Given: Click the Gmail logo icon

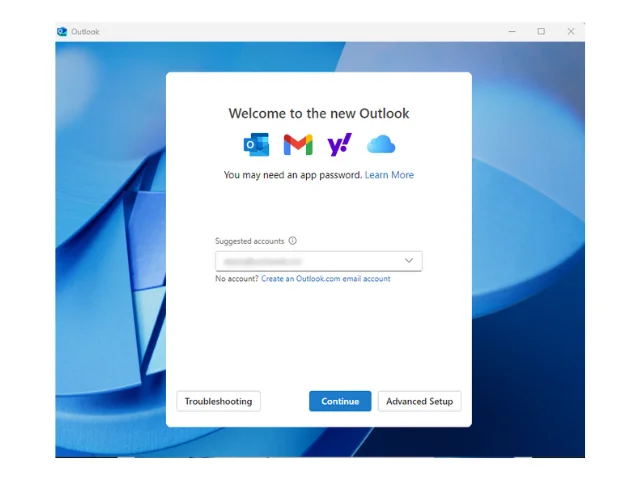Looking at the screenshot, I should (298, 144).
